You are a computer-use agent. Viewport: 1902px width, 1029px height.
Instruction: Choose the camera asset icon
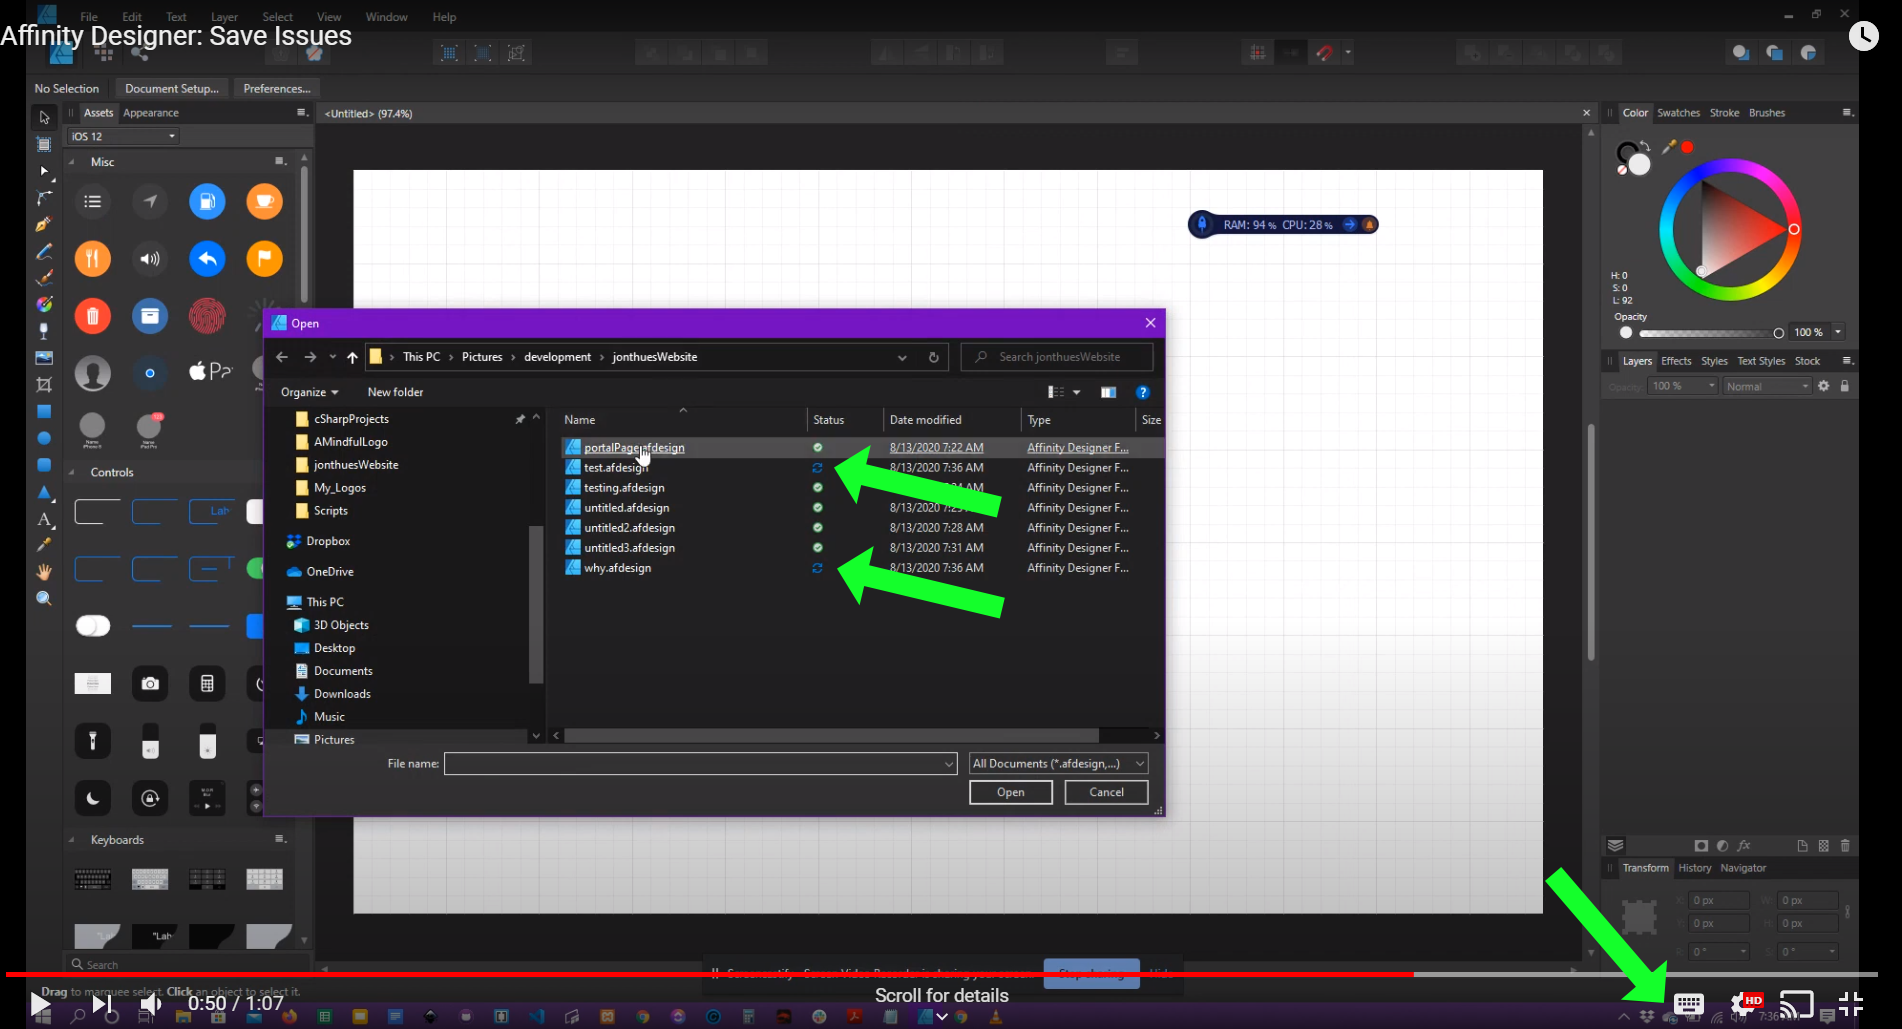(x=150, y=683)
